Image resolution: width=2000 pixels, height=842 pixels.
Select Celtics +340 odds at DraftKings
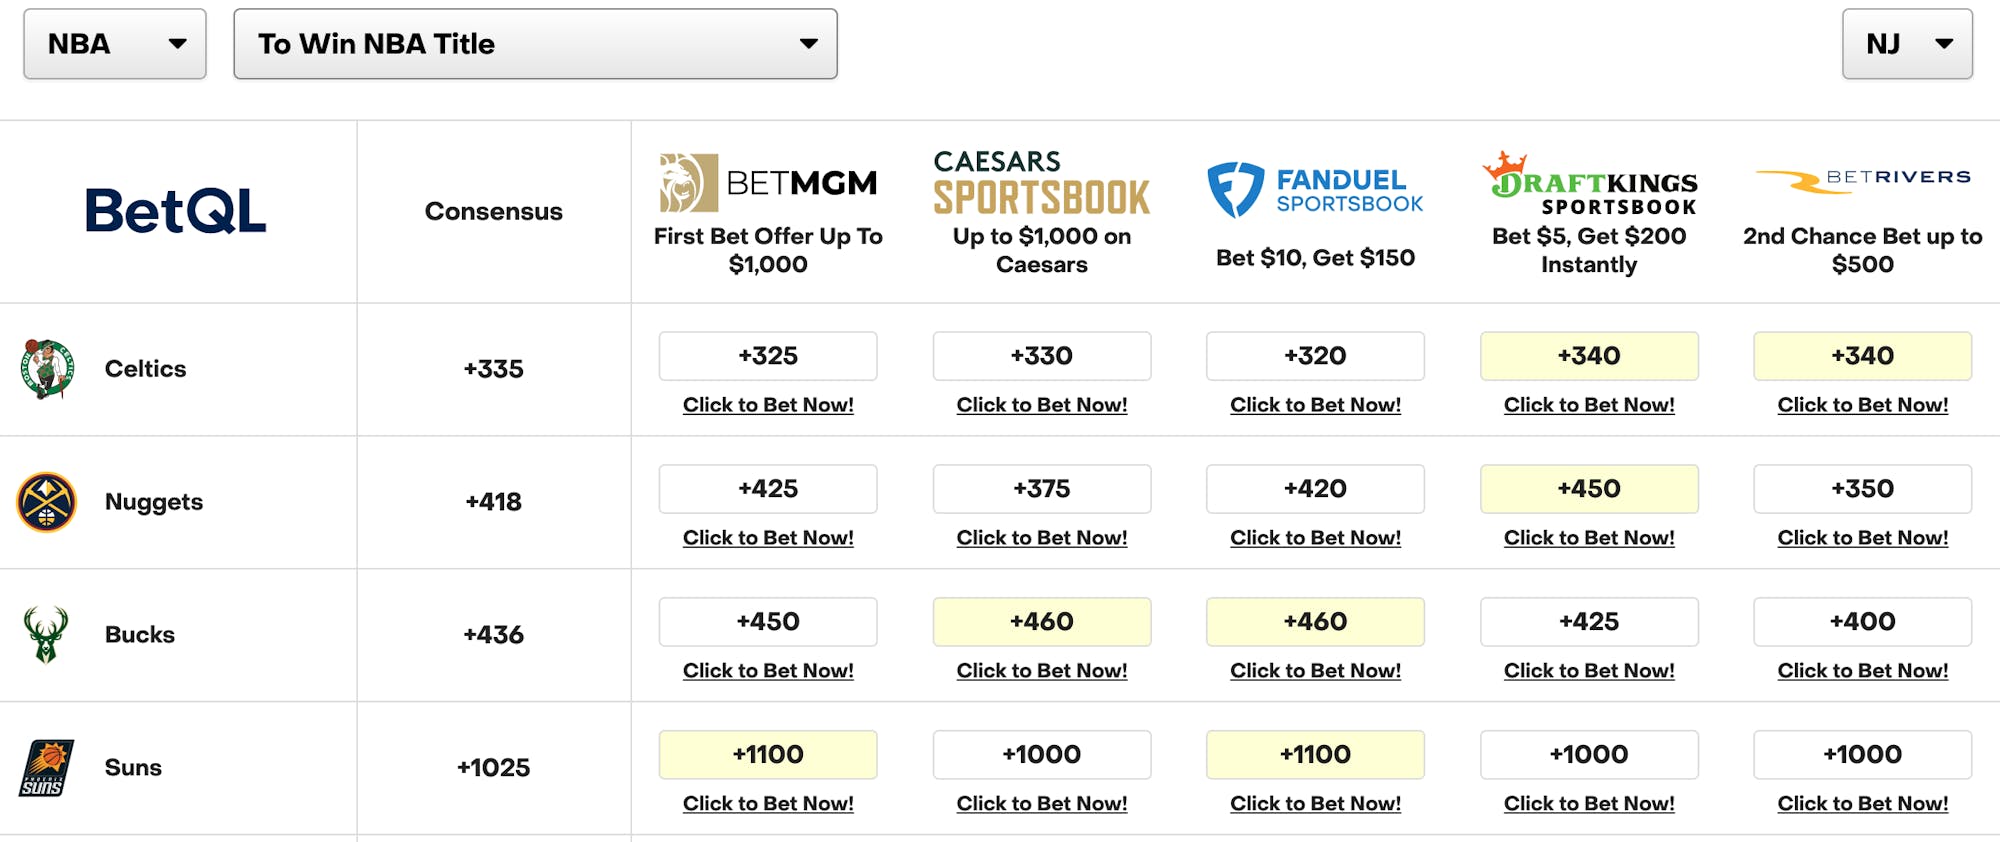(1589, 356)
